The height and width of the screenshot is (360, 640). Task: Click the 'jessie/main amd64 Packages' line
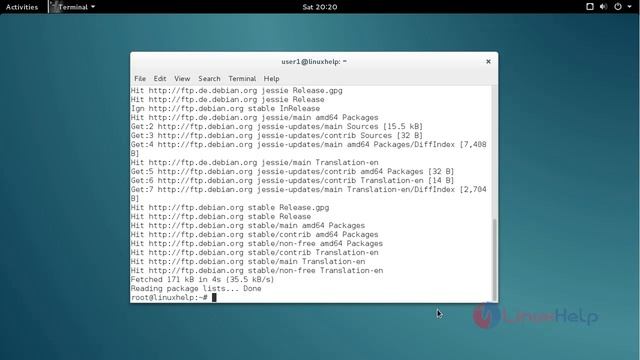(x=254, y=118)
